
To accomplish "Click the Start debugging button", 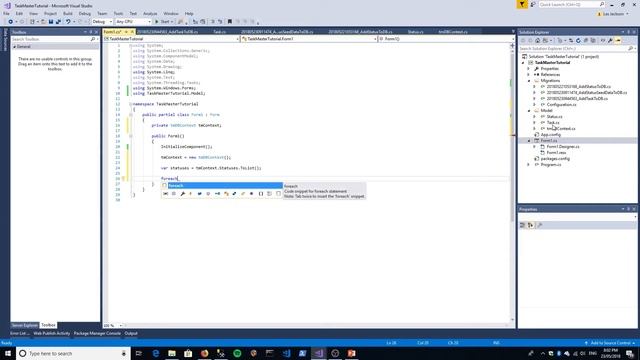I will 164,22.
